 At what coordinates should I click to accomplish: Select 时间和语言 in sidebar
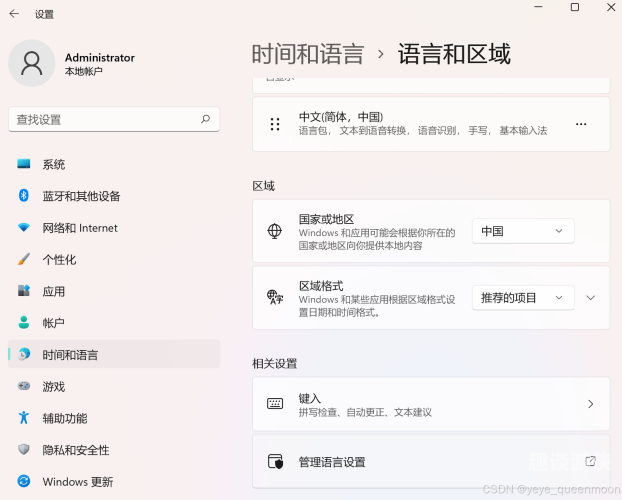pyautogui.click(x=114, y=354)
